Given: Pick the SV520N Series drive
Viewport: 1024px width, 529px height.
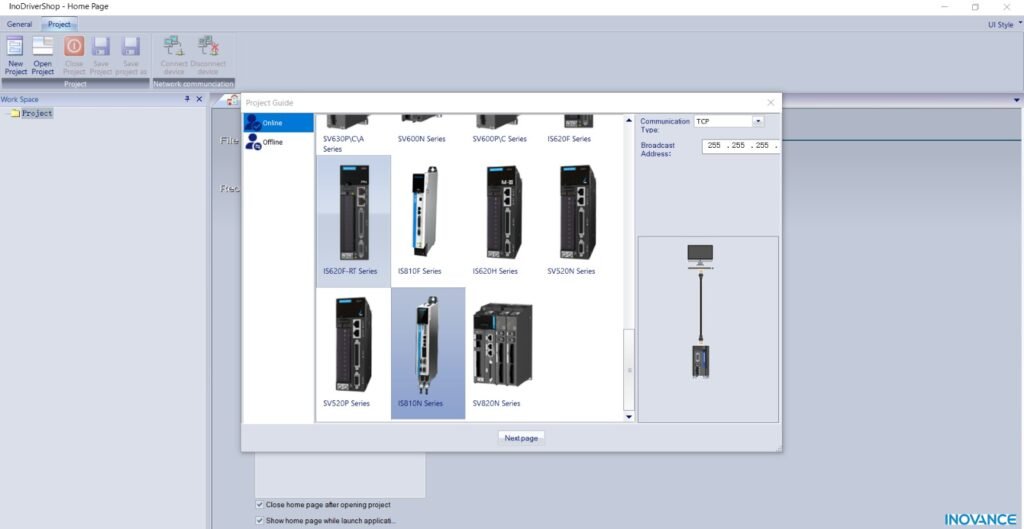Looking at the screenshot, I should pos(577,214).
